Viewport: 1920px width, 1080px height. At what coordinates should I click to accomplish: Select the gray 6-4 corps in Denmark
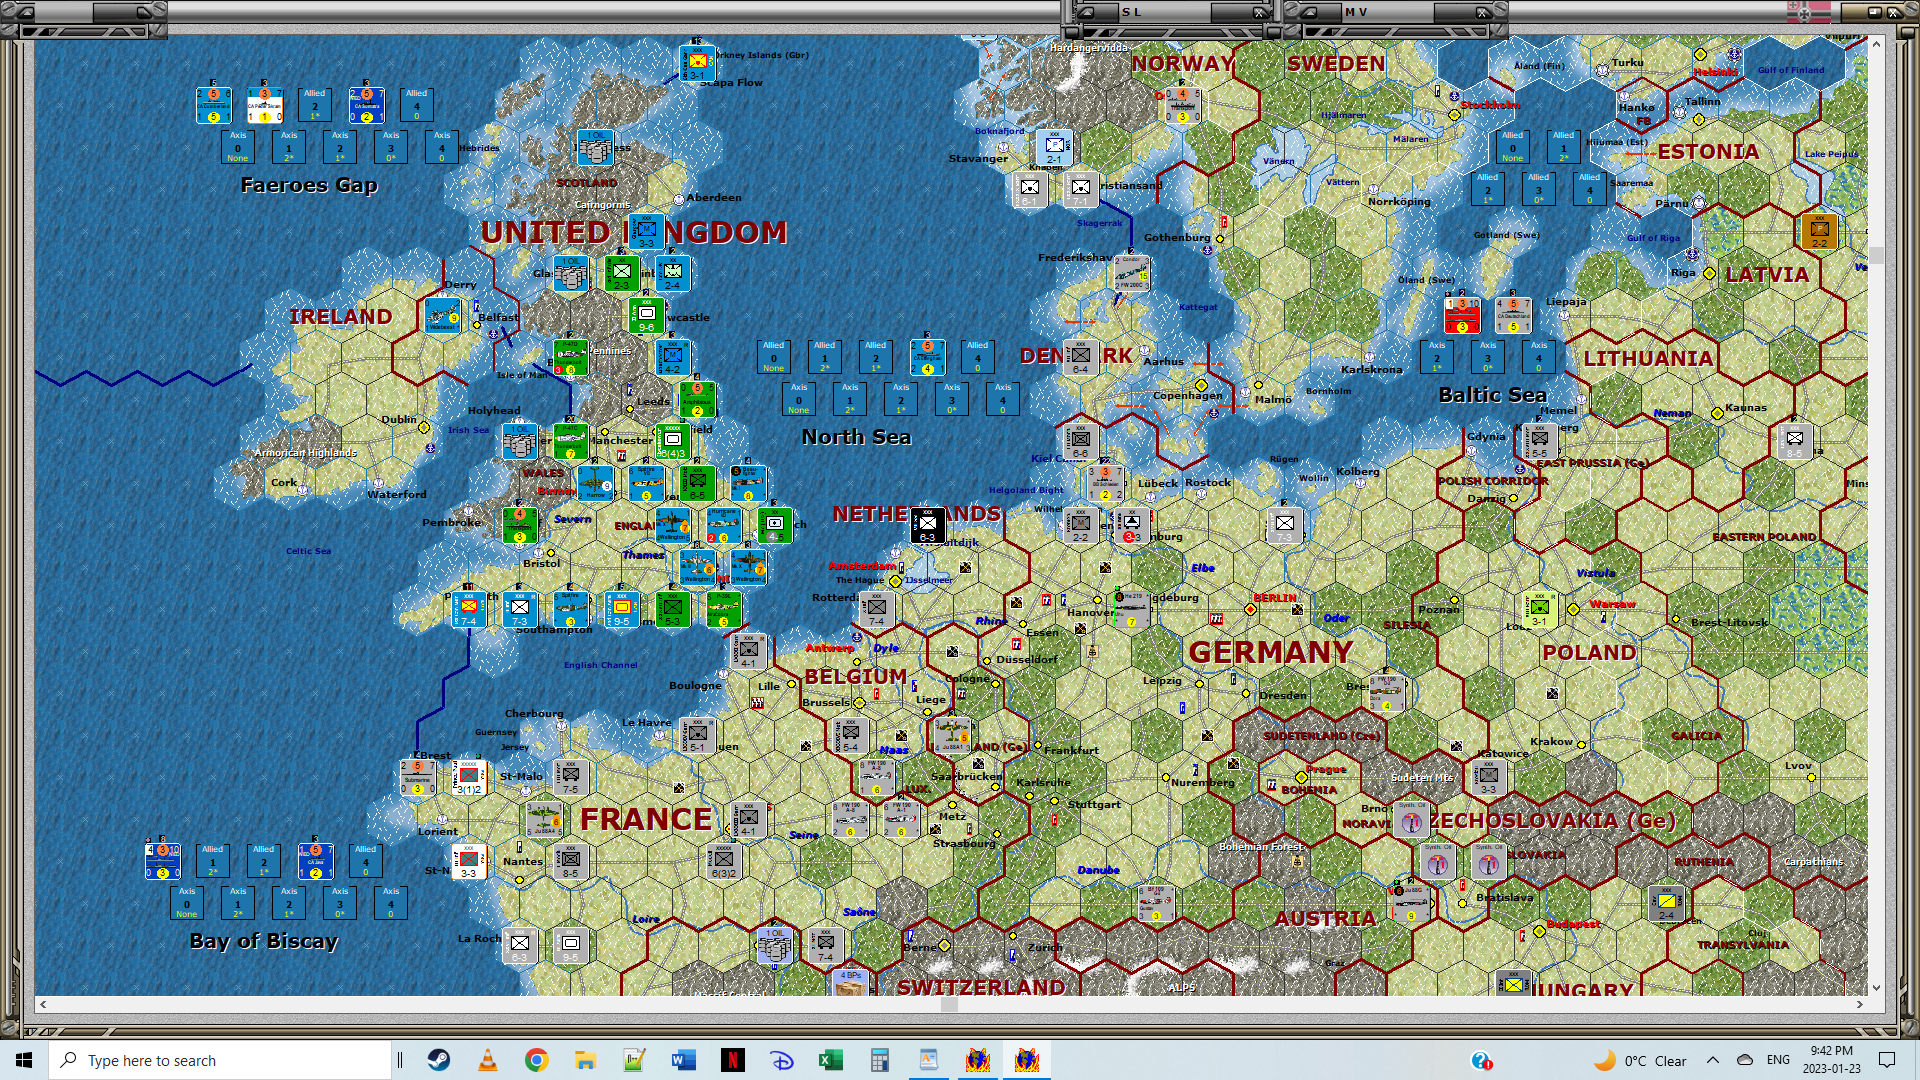1081,357
